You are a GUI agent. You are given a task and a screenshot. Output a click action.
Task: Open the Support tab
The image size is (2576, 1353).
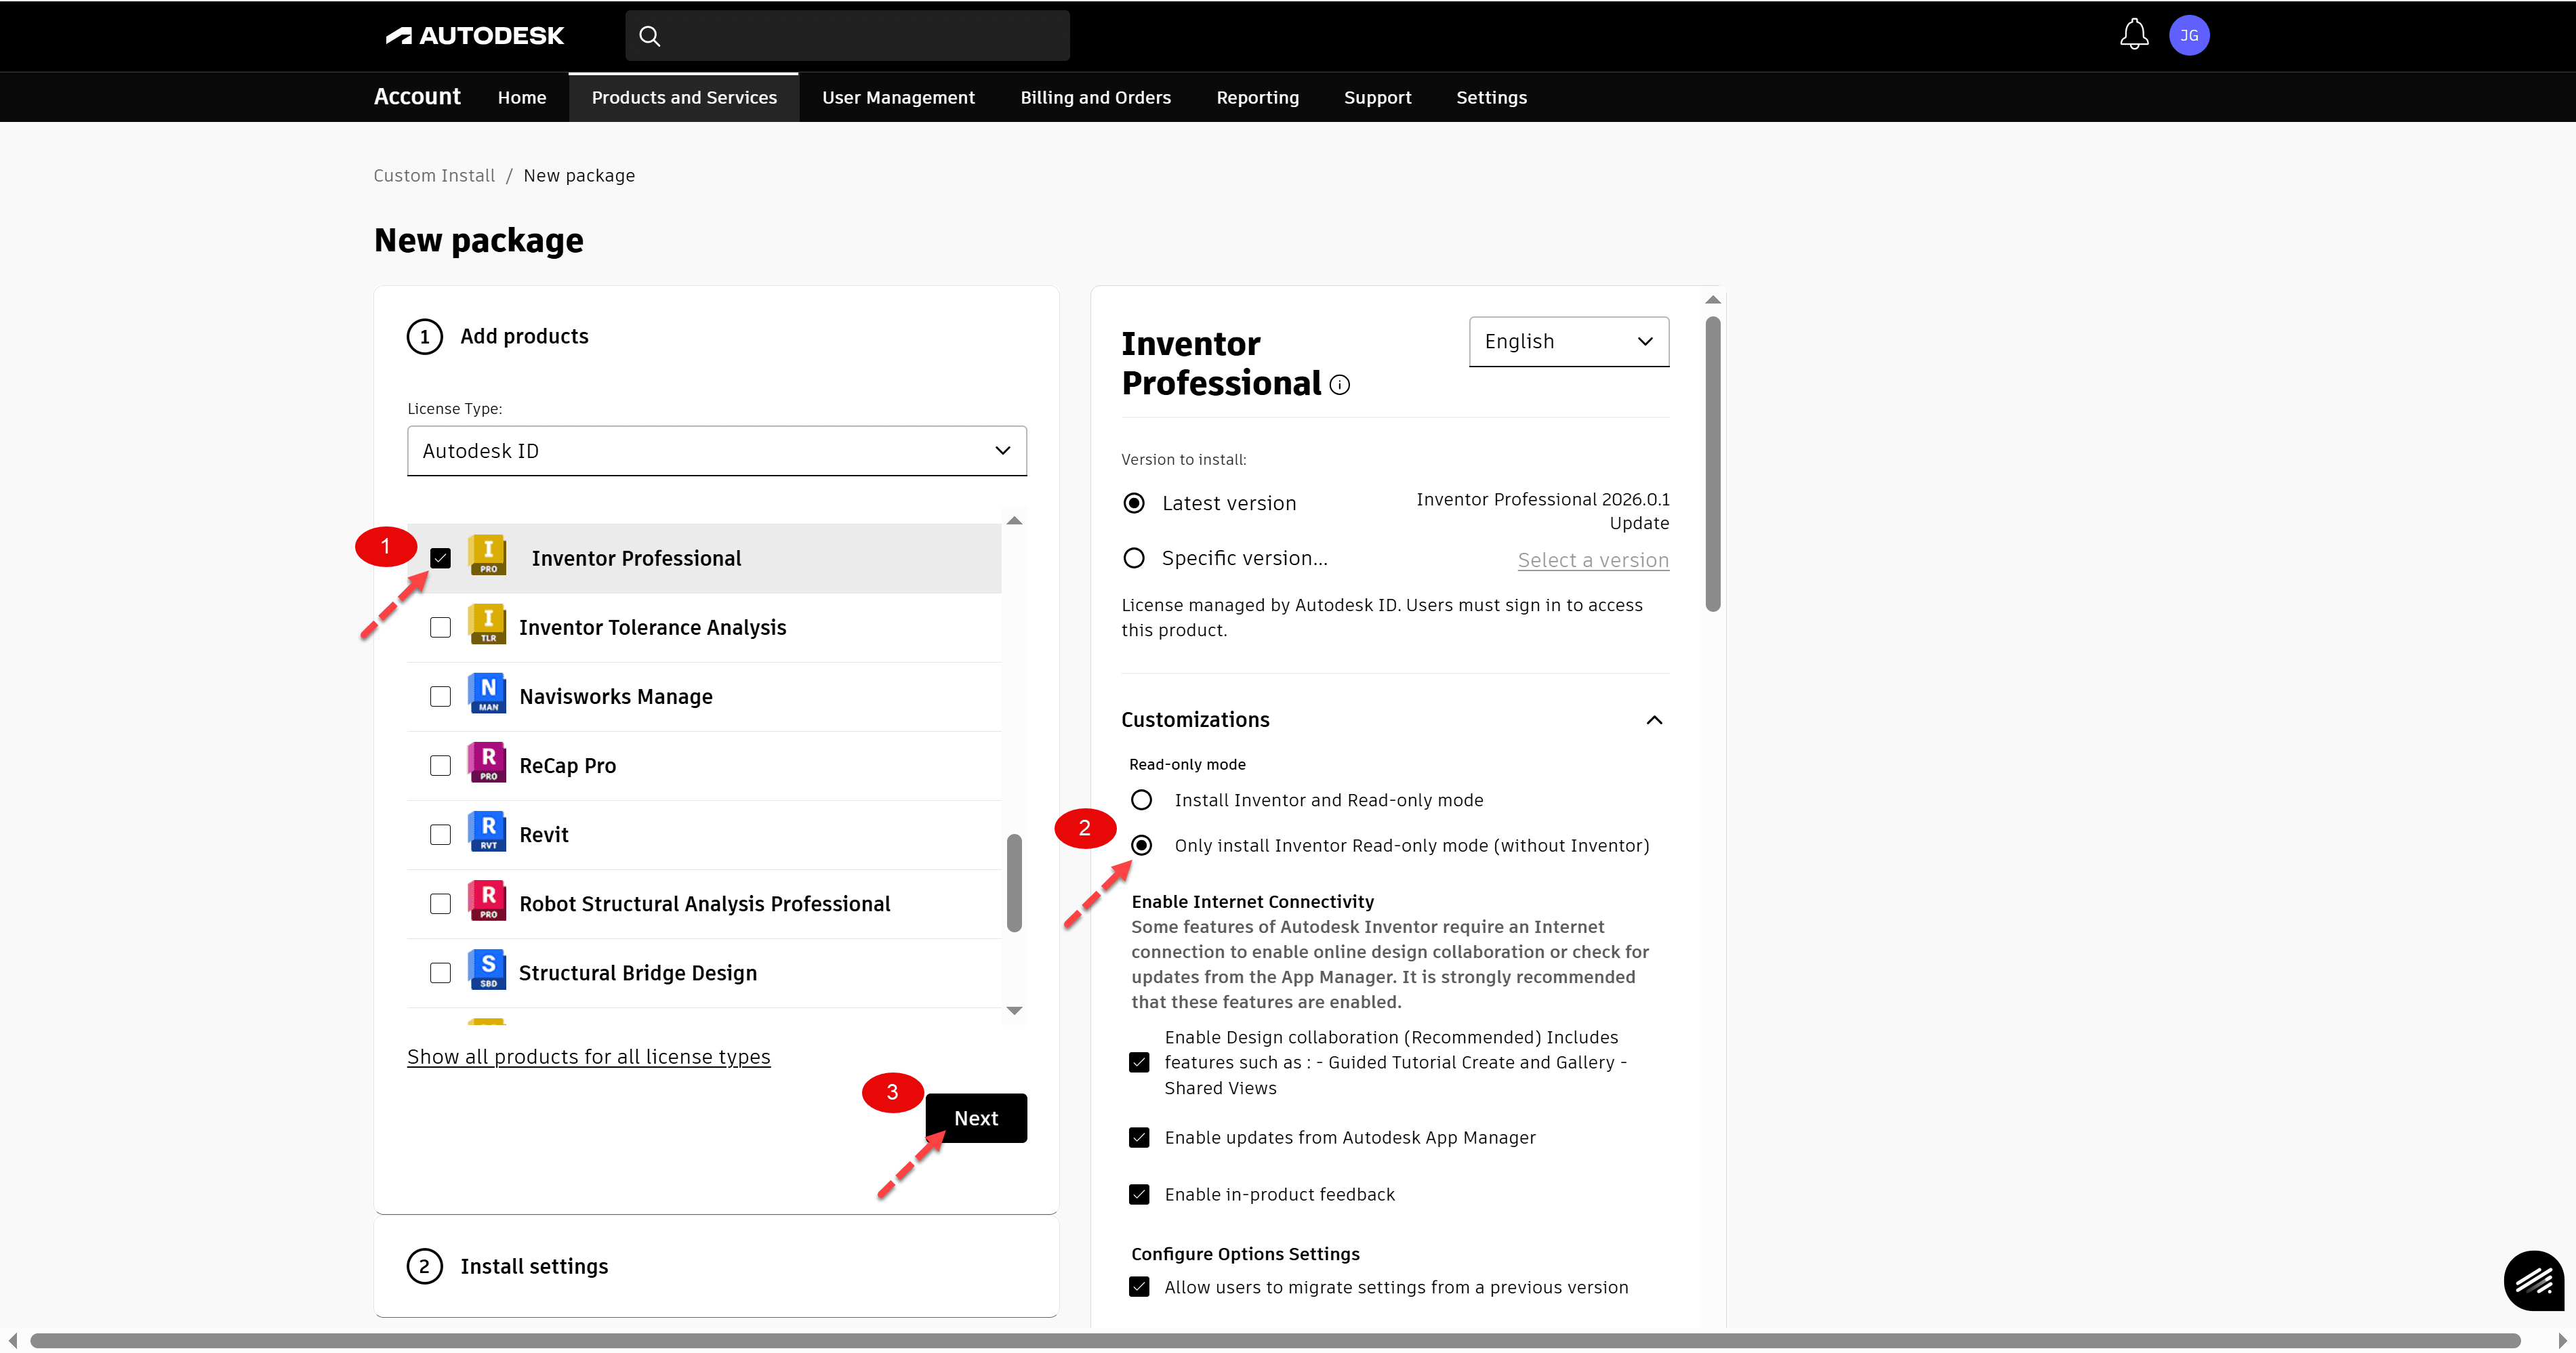tap(1378, 97)
